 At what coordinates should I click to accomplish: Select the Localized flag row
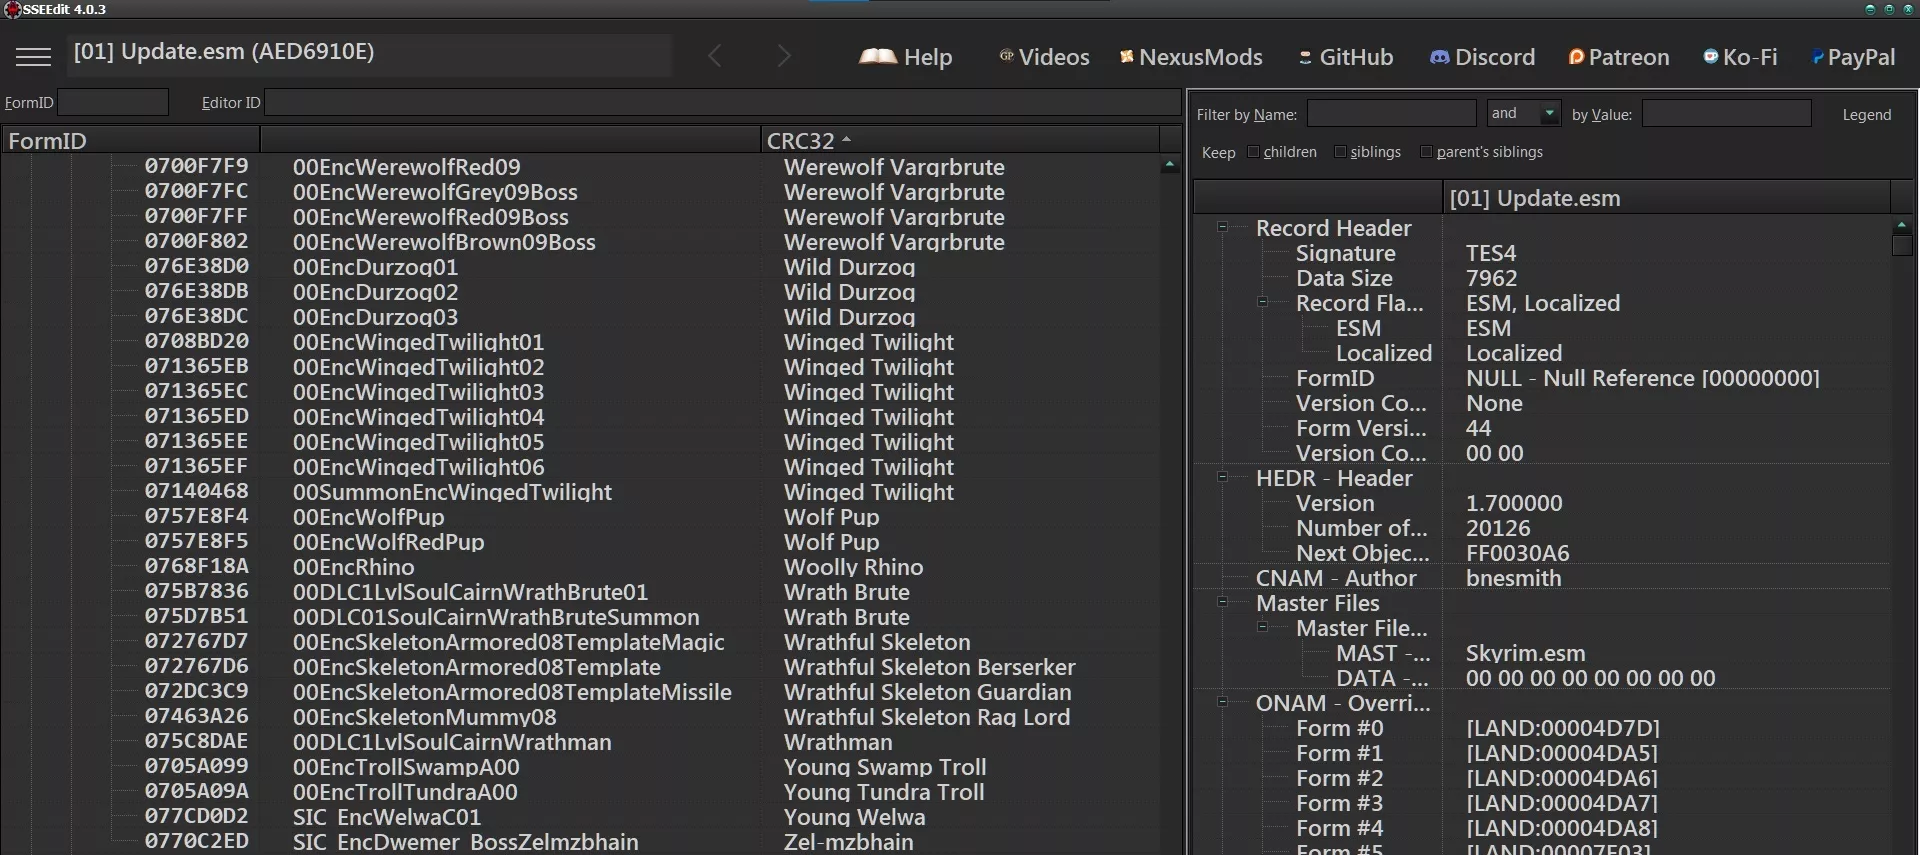[x=1384, y=353]
